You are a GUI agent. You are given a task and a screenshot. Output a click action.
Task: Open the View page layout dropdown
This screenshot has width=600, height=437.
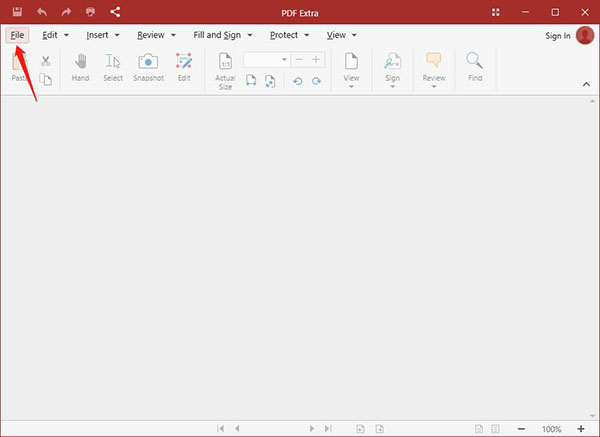[x=351, y=70]
